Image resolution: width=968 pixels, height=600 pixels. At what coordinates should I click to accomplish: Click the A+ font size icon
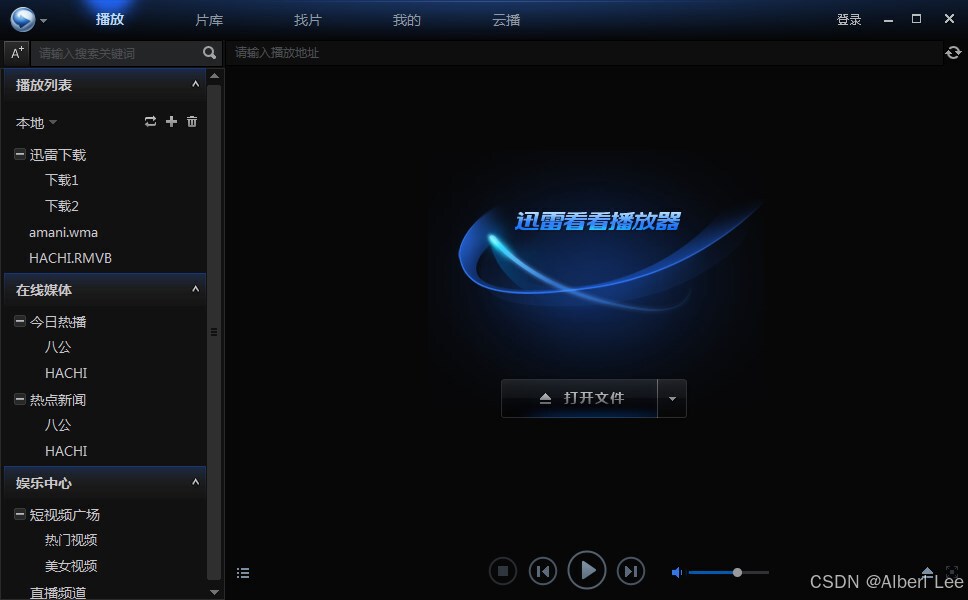tap(17, 52)
